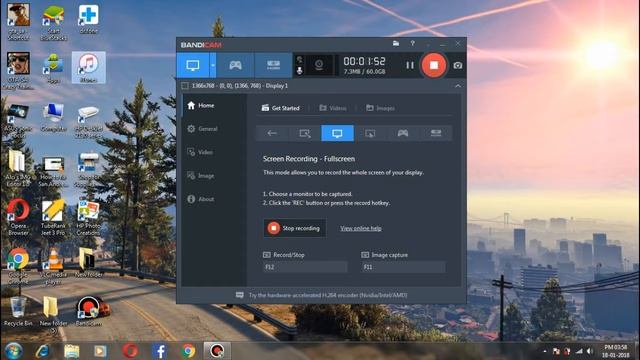The width and height of the screenshot is (640, 360).
Task: Click the Stop recording button
Action: 294,228
